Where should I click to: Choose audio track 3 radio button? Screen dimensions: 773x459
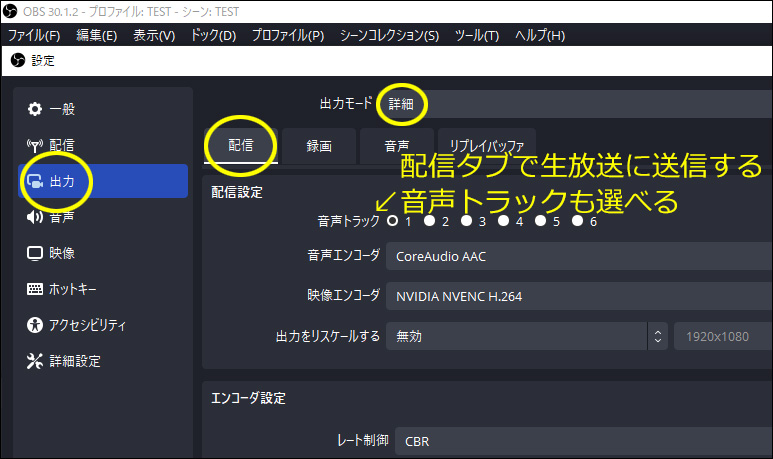coord(466,221)
